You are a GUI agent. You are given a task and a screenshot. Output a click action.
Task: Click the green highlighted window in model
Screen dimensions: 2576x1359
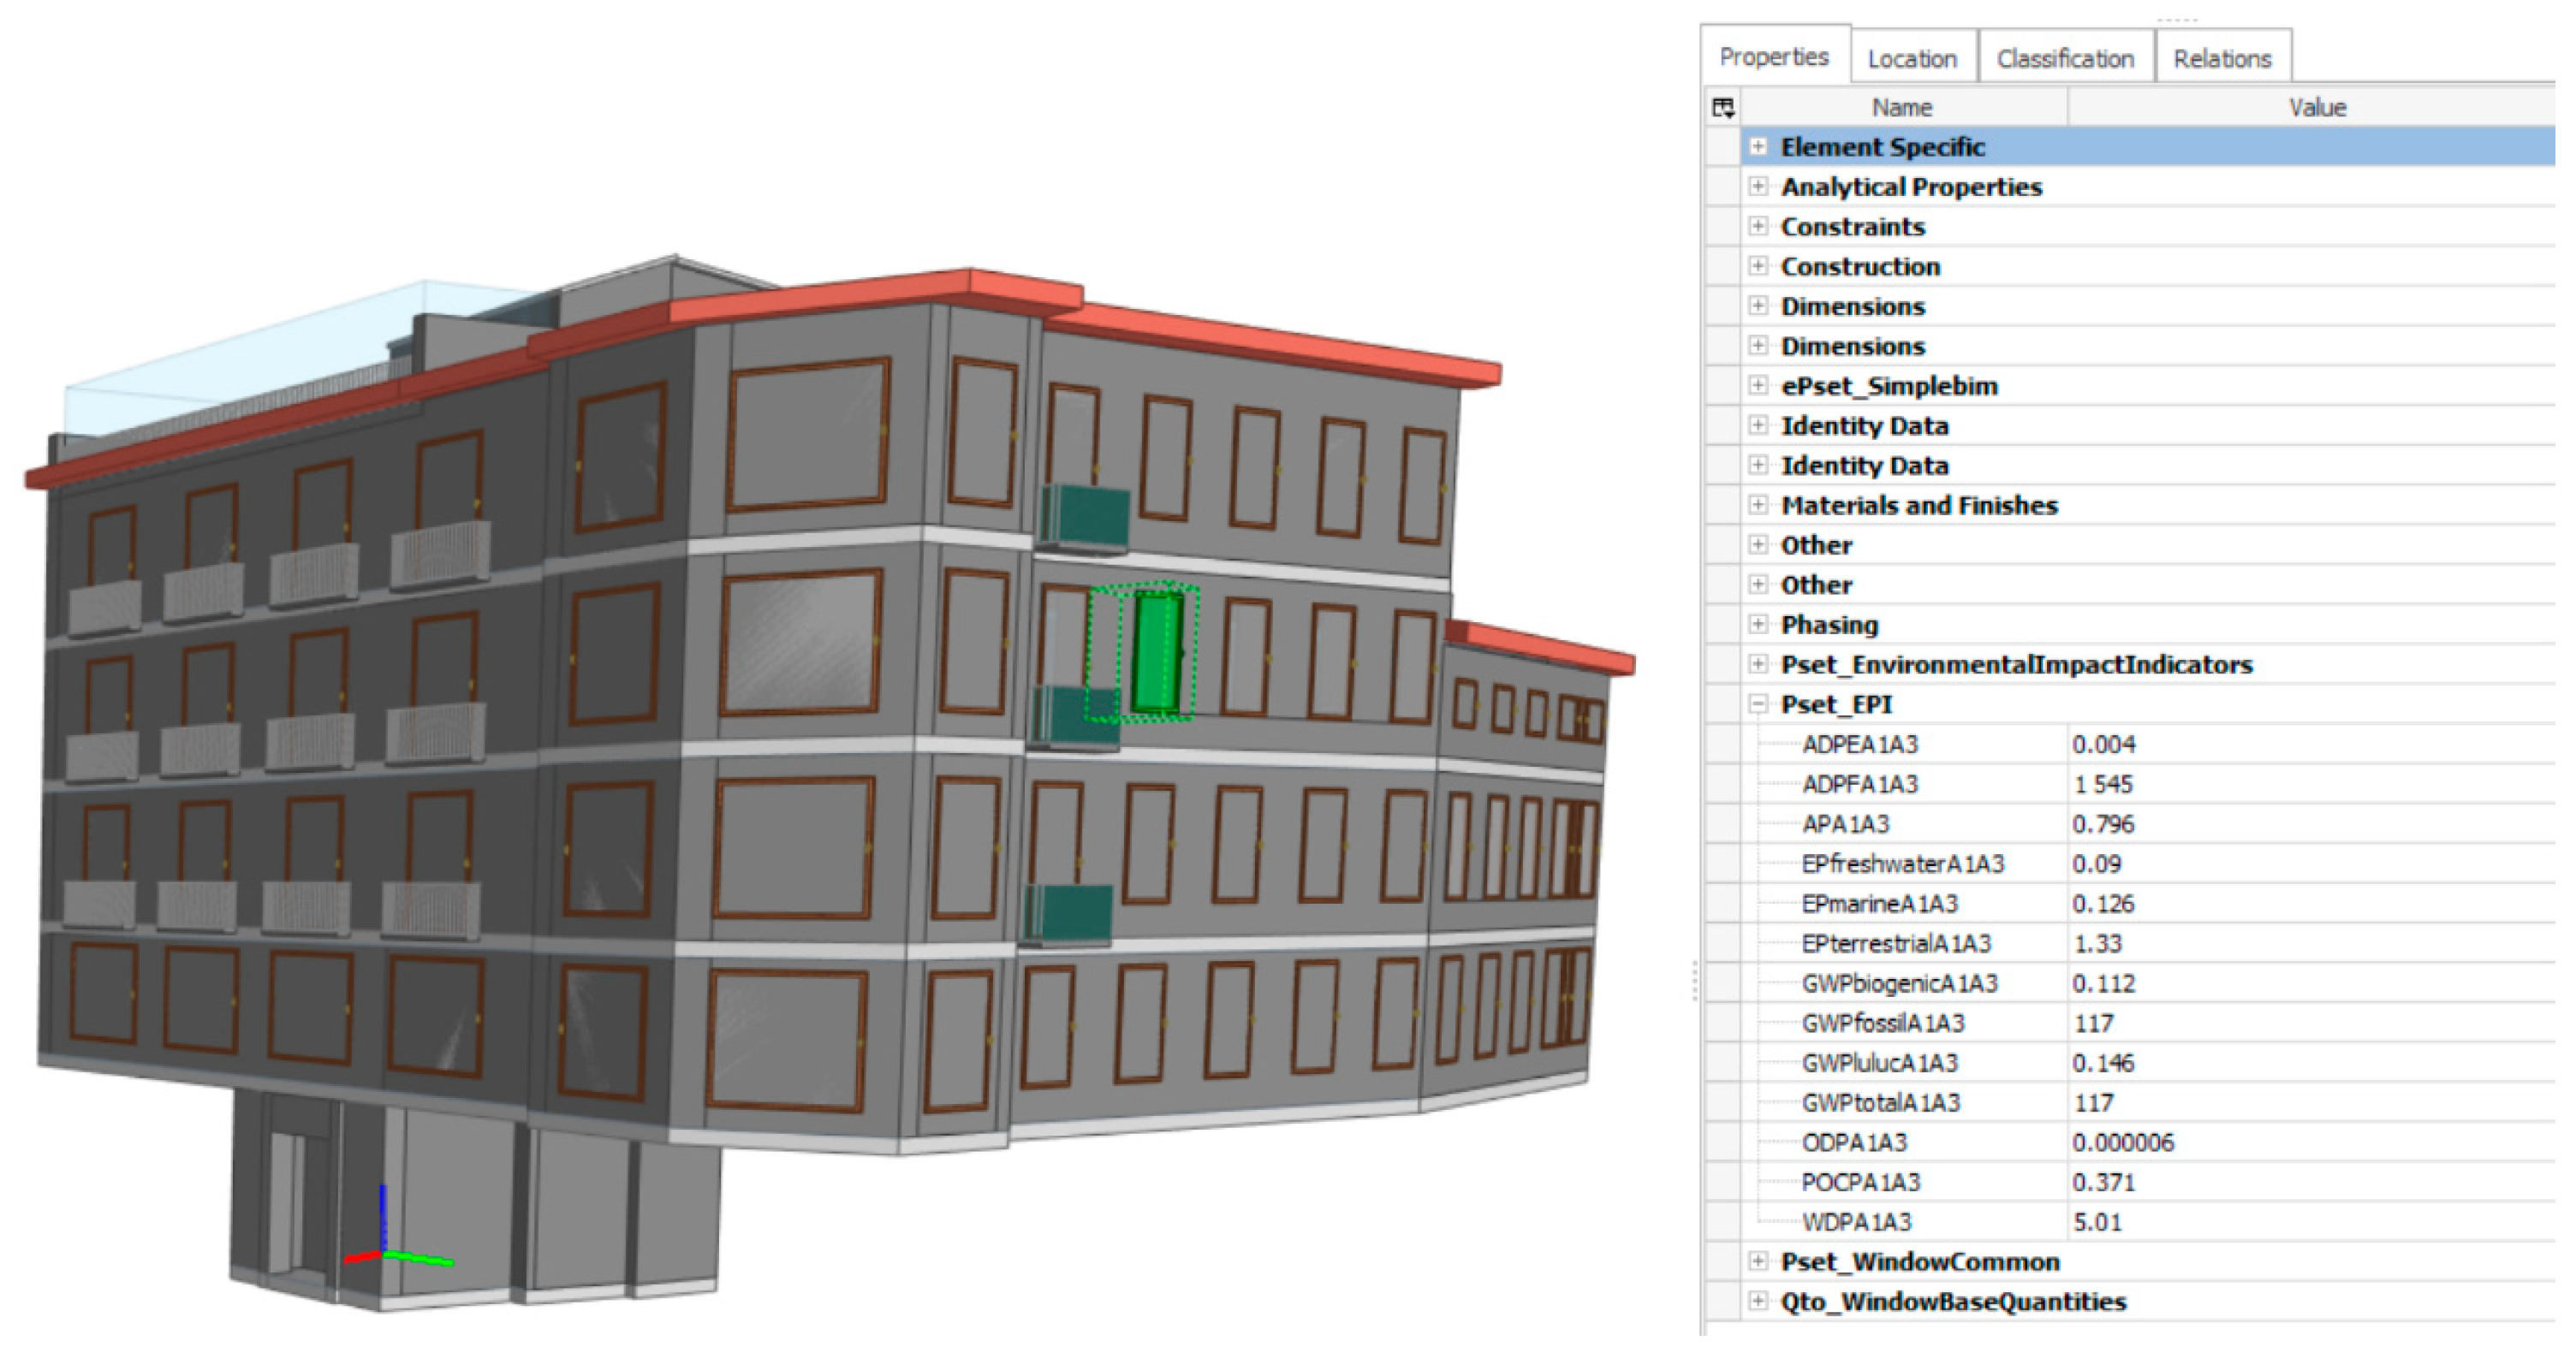click(1157, 652)
